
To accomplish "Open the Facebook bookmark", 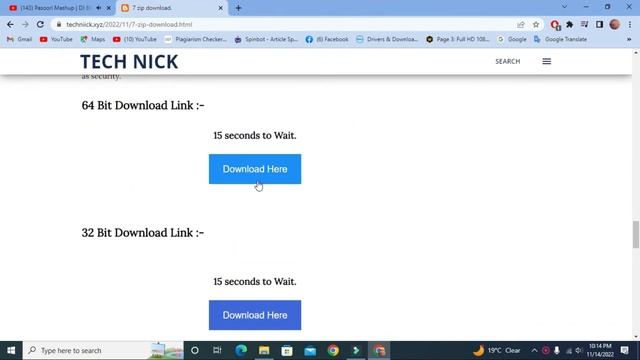I will (327, 39).
